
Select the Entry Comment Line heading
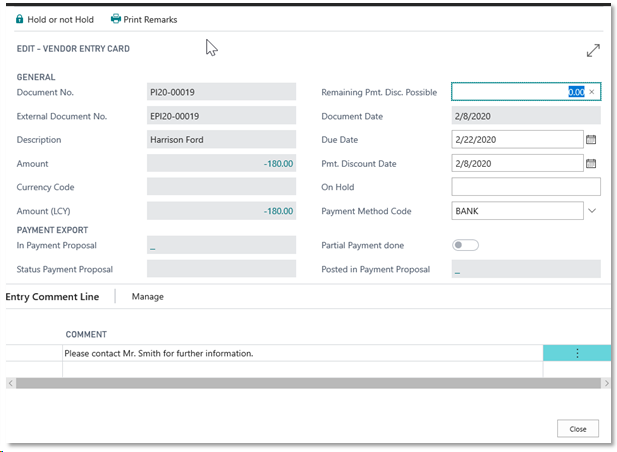pos(52,296)
